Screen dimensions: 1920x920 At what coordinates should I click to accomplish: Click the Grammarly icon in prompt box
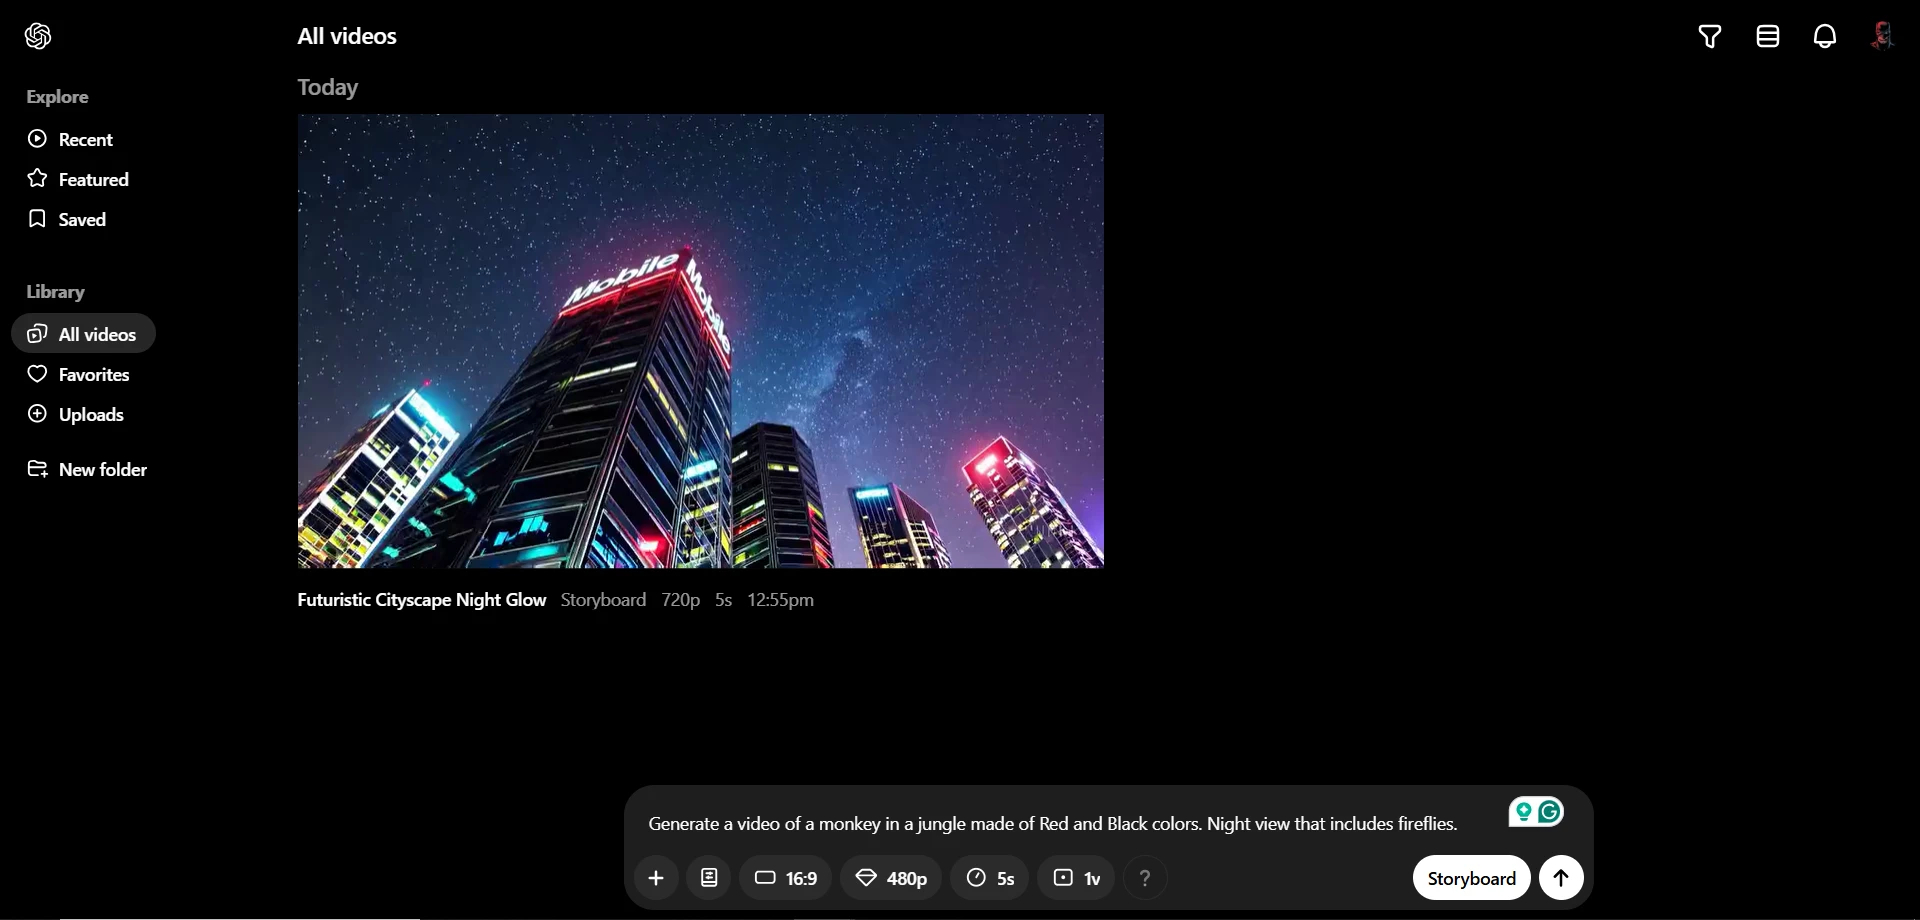pyautogui.click(x=1551, y=812)
